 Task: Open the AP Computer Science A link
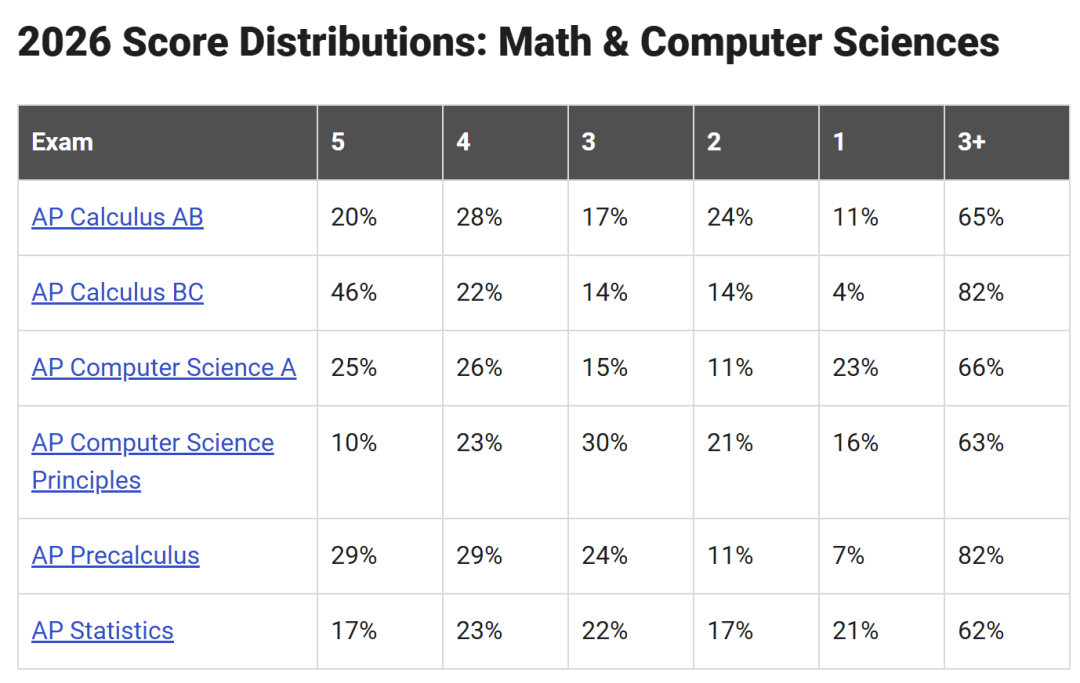tap(164, 367)
